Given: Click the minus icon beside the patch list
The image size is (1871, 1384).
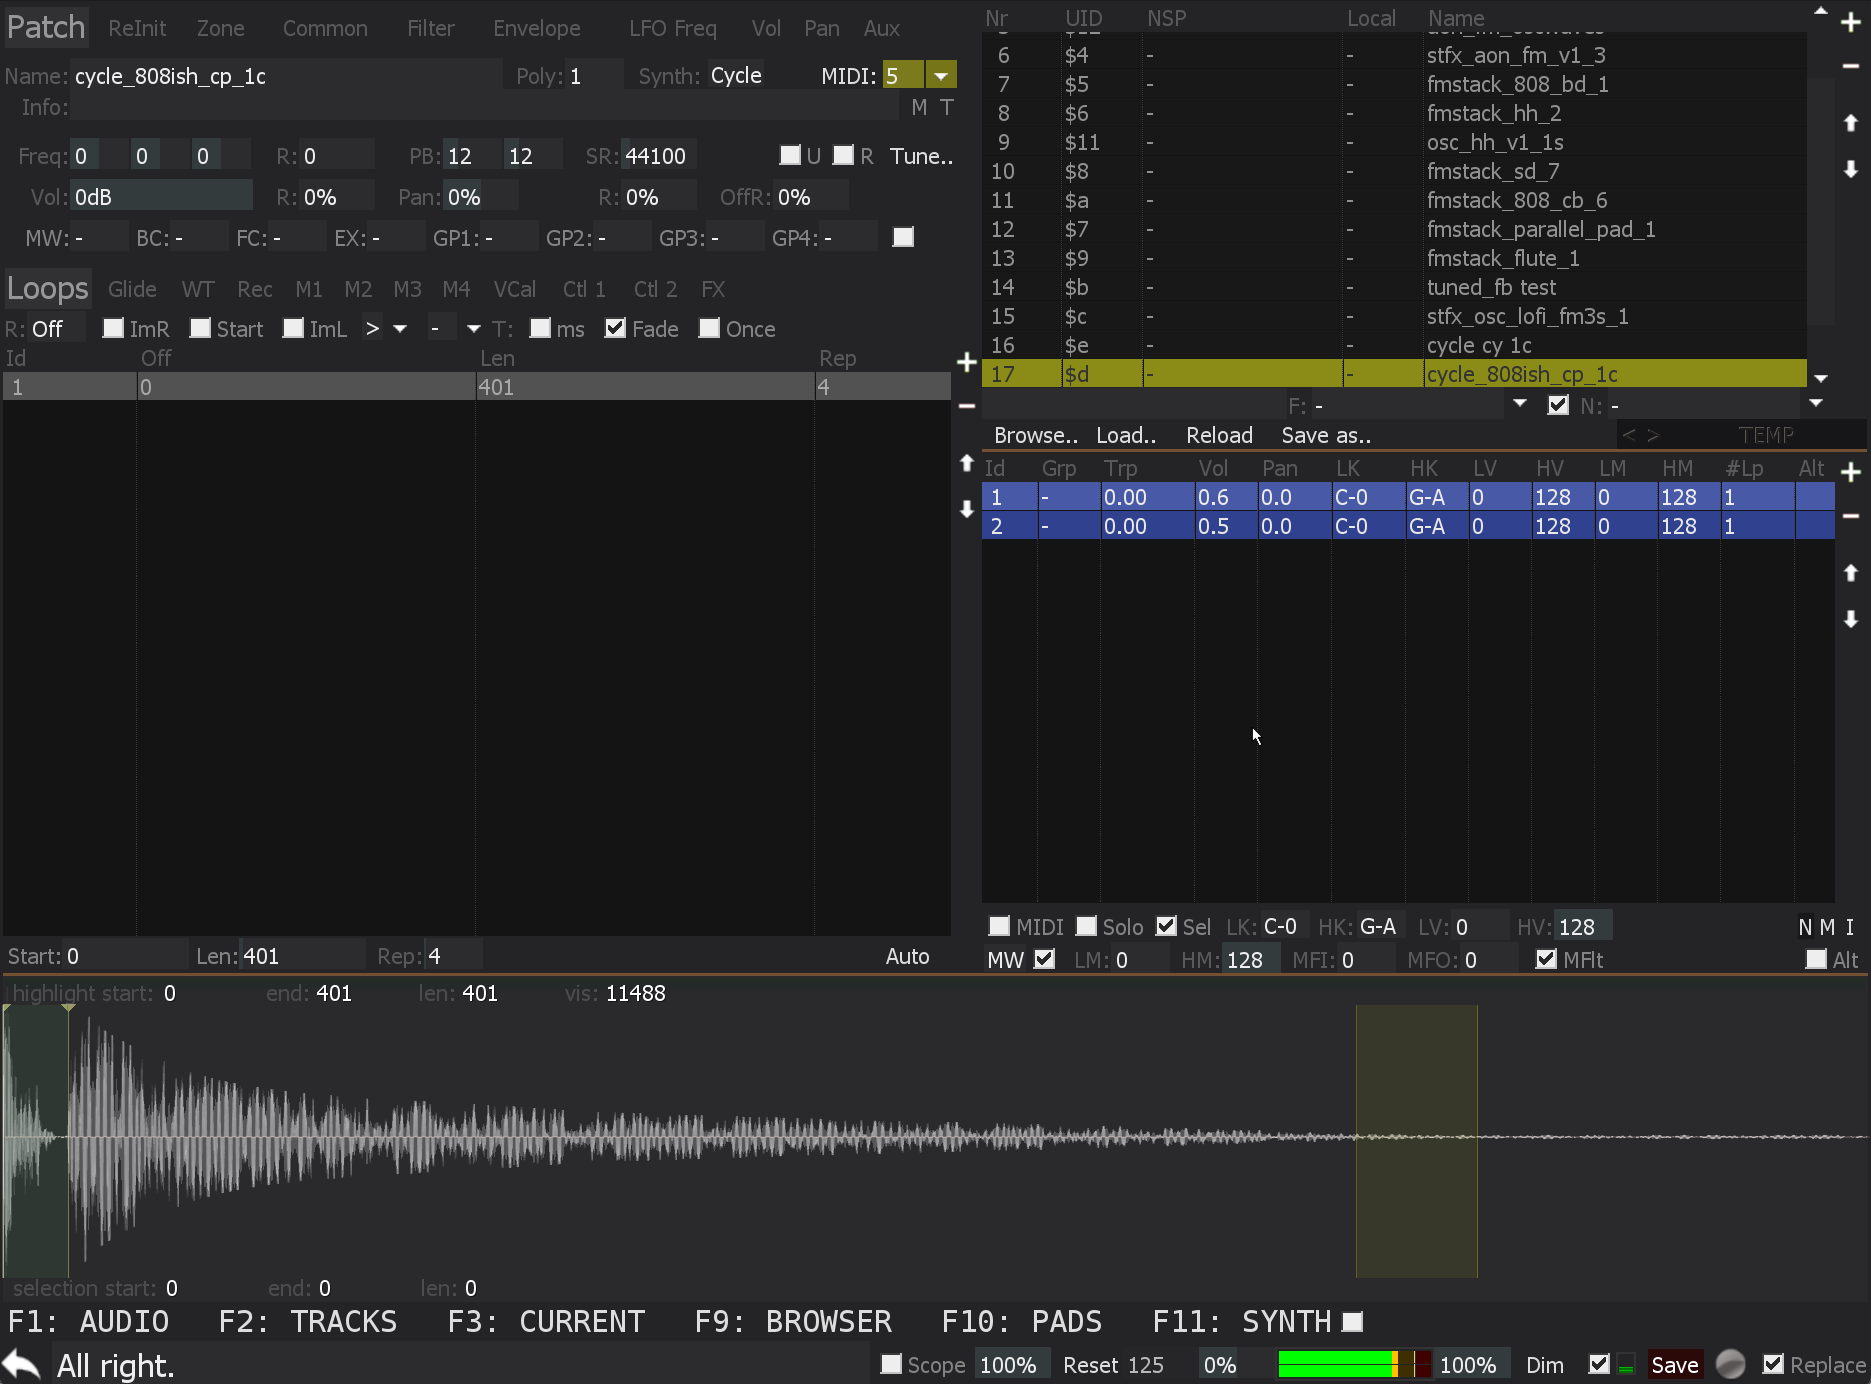Looking at the screenshot, I should coord(1850,66).
